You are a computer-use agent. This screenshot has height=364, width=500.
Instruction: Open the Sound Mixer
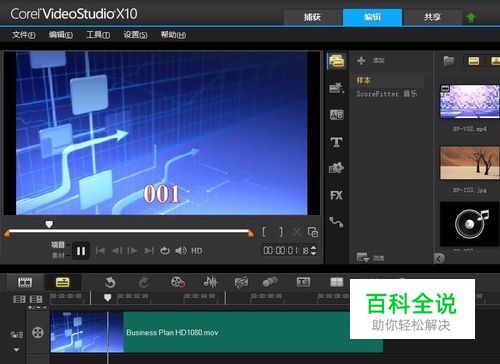point(210,282)
